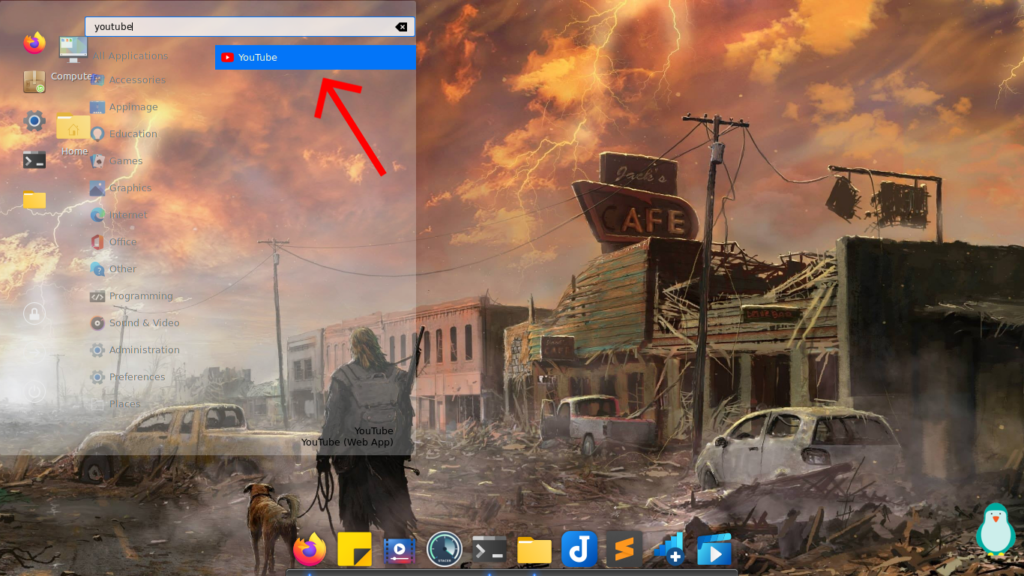Click the search field containing "youtube"
This screenshot has width=1024, height=576.
pyautogui.click(x=250, y=27)
